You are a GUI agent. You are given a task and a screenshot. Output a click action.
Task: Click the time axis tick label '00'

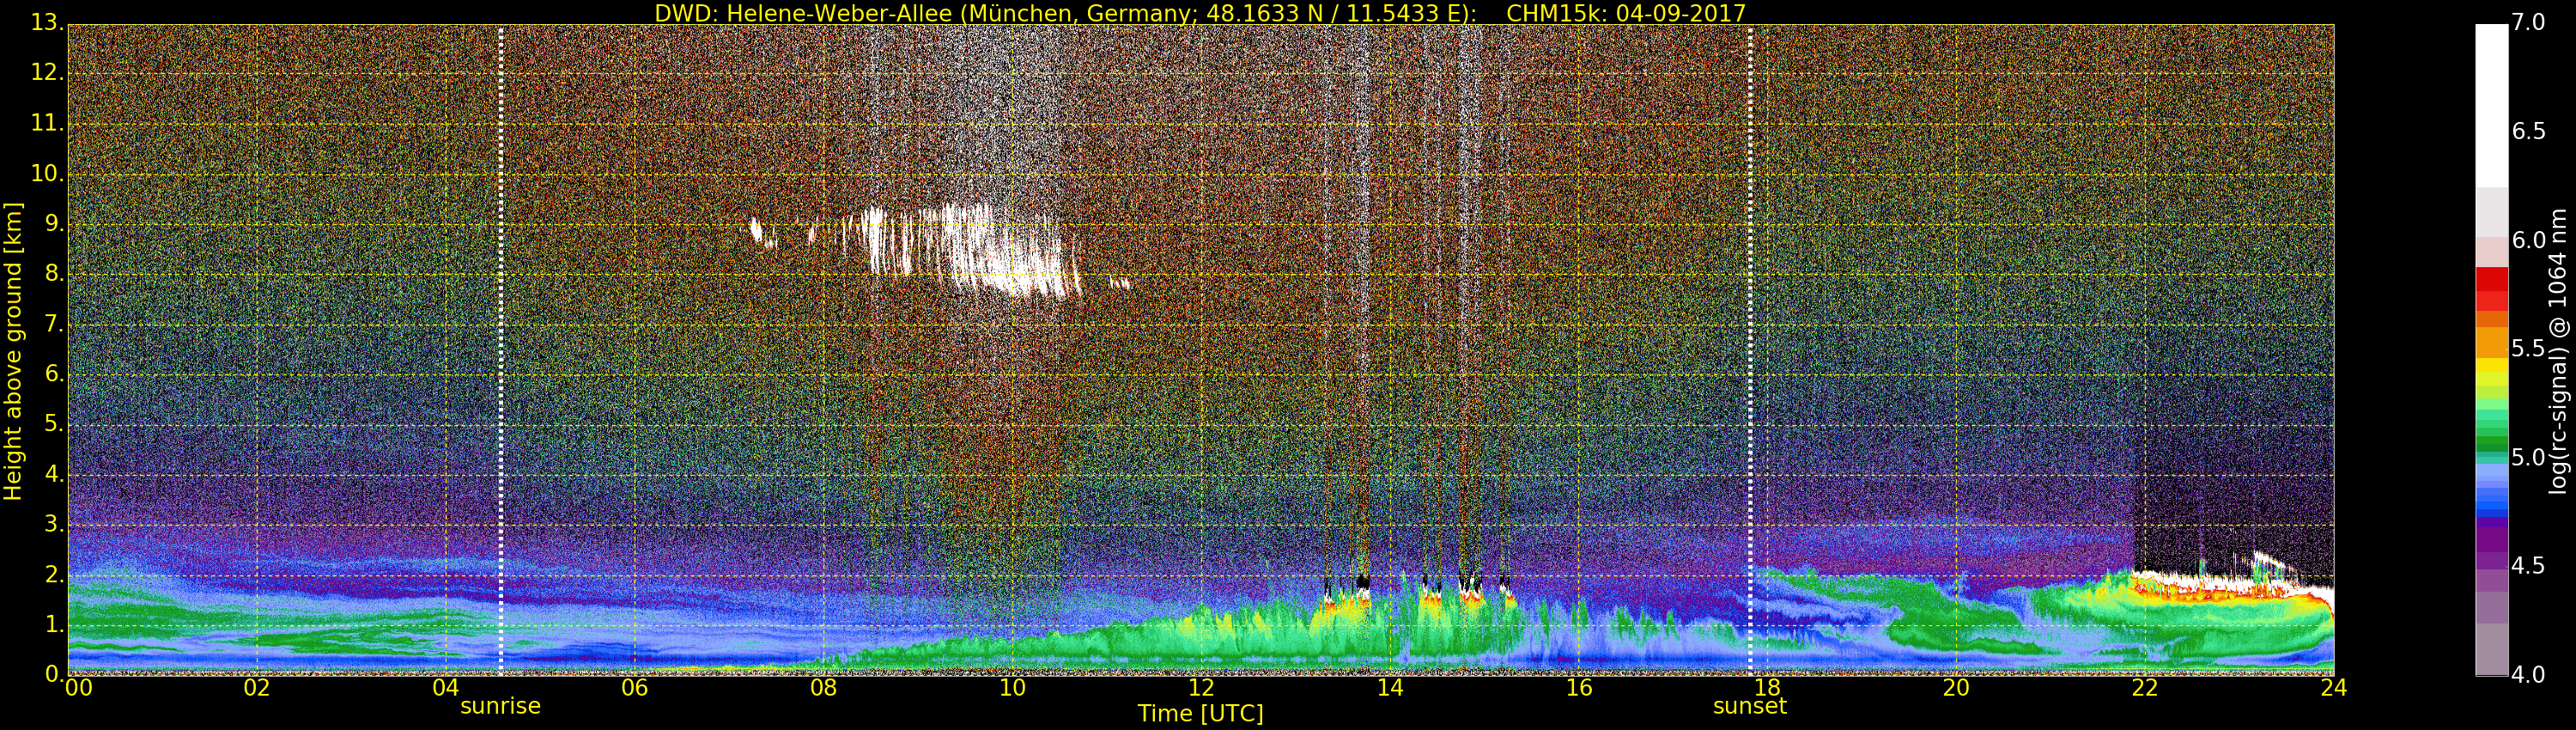(x=78, y=688)
